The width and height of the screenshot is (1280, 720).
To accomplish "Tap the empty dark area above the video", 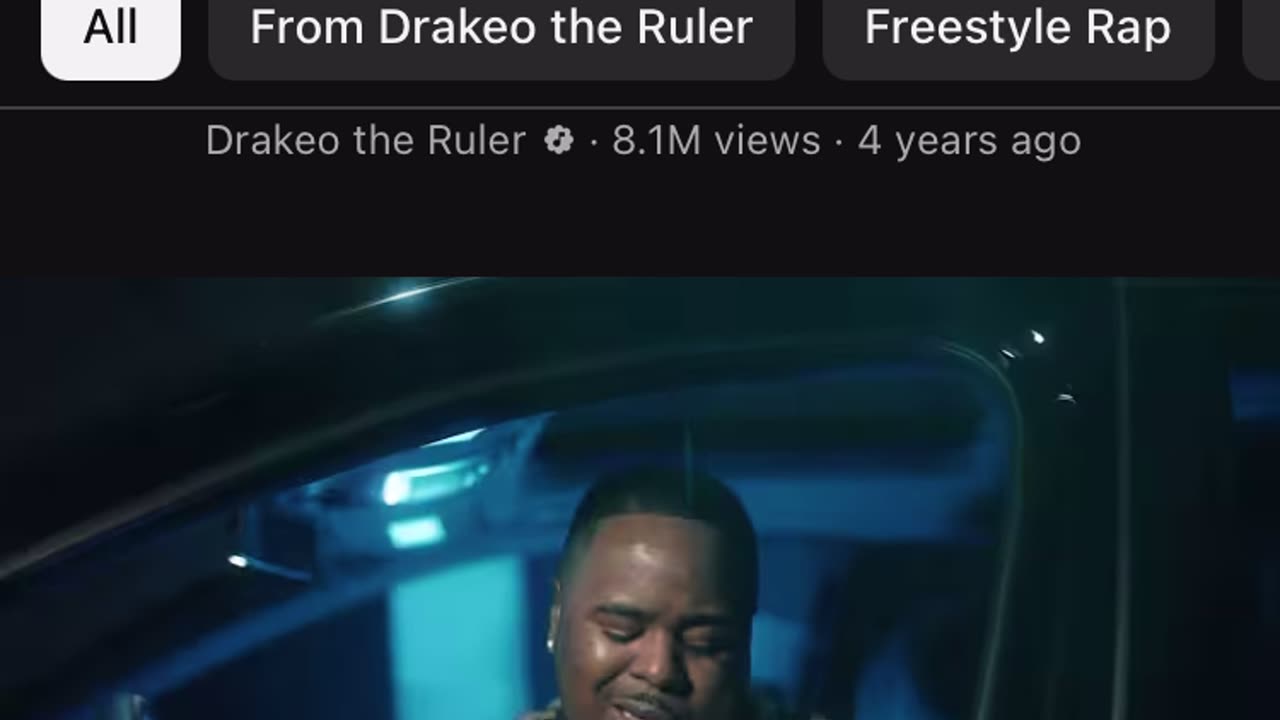I will click(640, 220).
